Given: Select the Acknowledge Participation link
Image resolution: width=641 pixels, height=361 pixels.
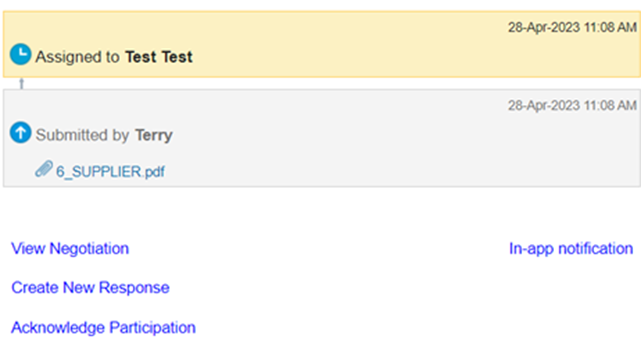Looking at the screenshot, I should 103,327.
